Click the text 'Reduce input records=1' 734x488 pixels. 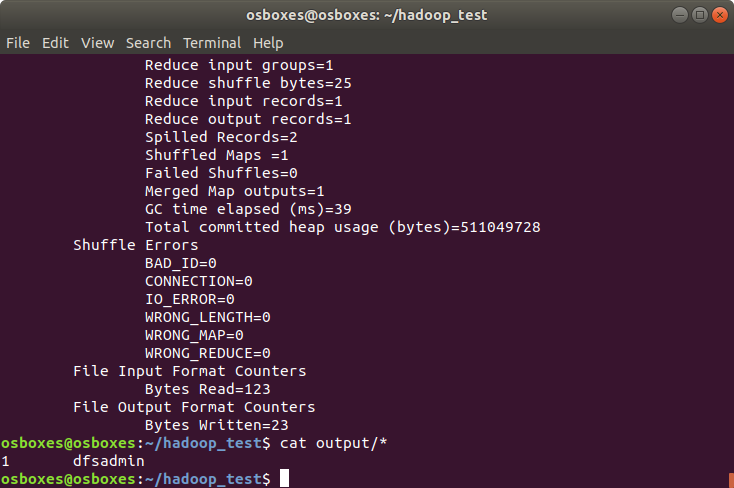[243, 101]
